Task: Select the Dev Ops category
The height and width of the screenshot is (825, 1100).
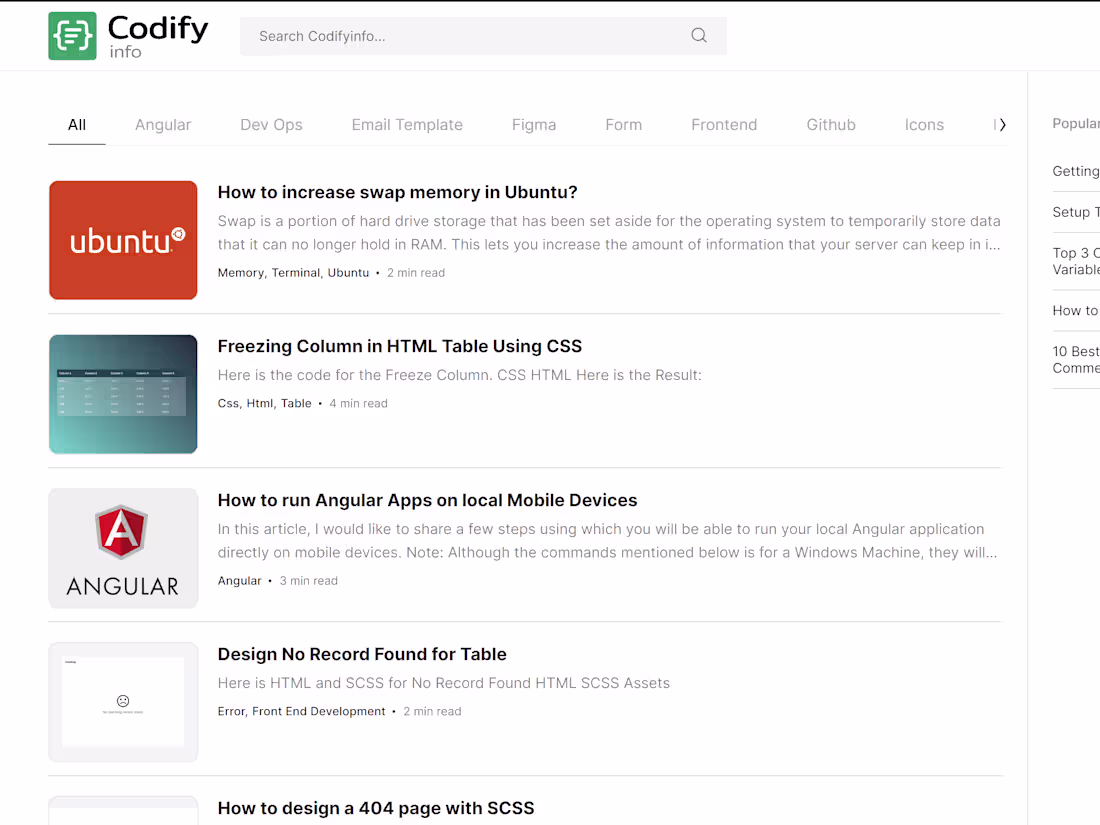Action: [x=271, y=124]
